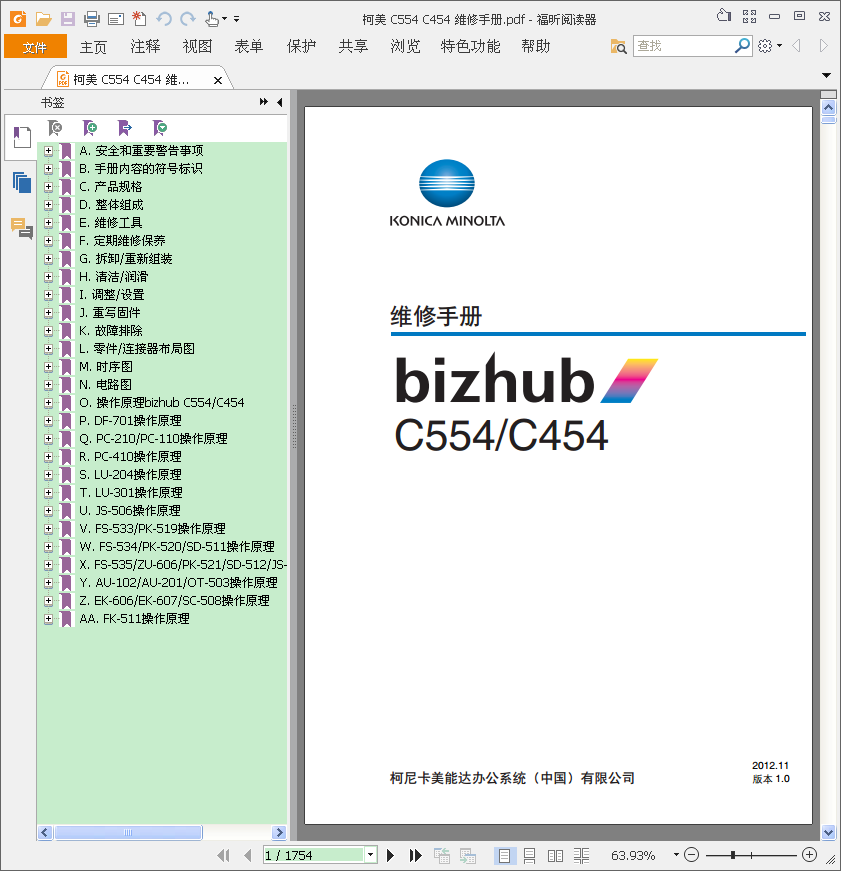Select continuous facing view icon

pyautogui.click(x=581, y=855)
